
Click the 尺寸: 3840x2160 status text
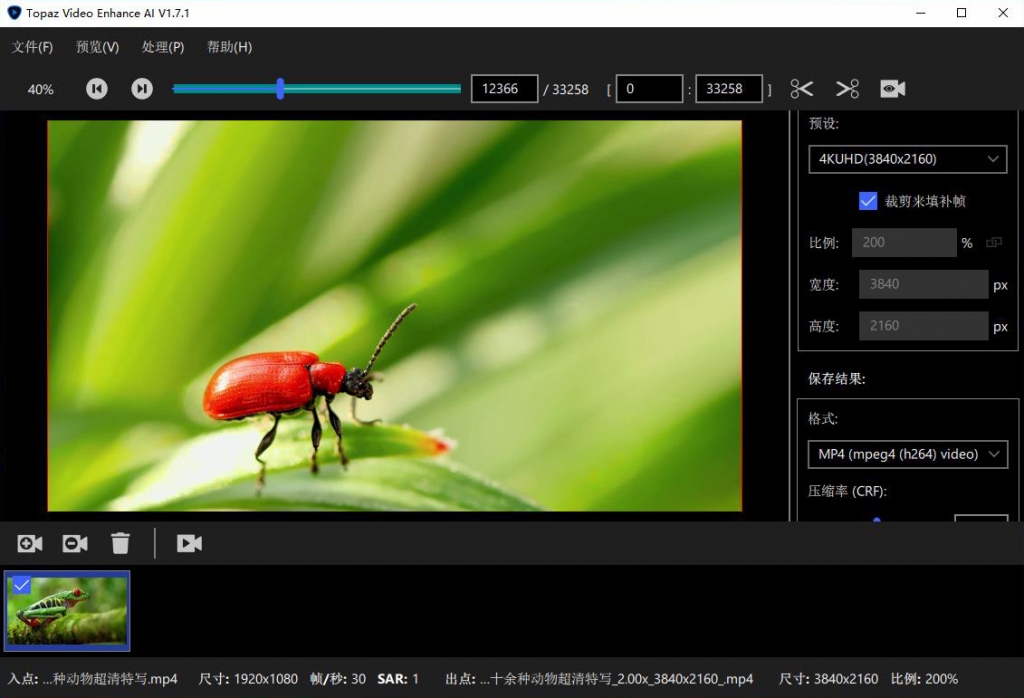coord(828,679)
